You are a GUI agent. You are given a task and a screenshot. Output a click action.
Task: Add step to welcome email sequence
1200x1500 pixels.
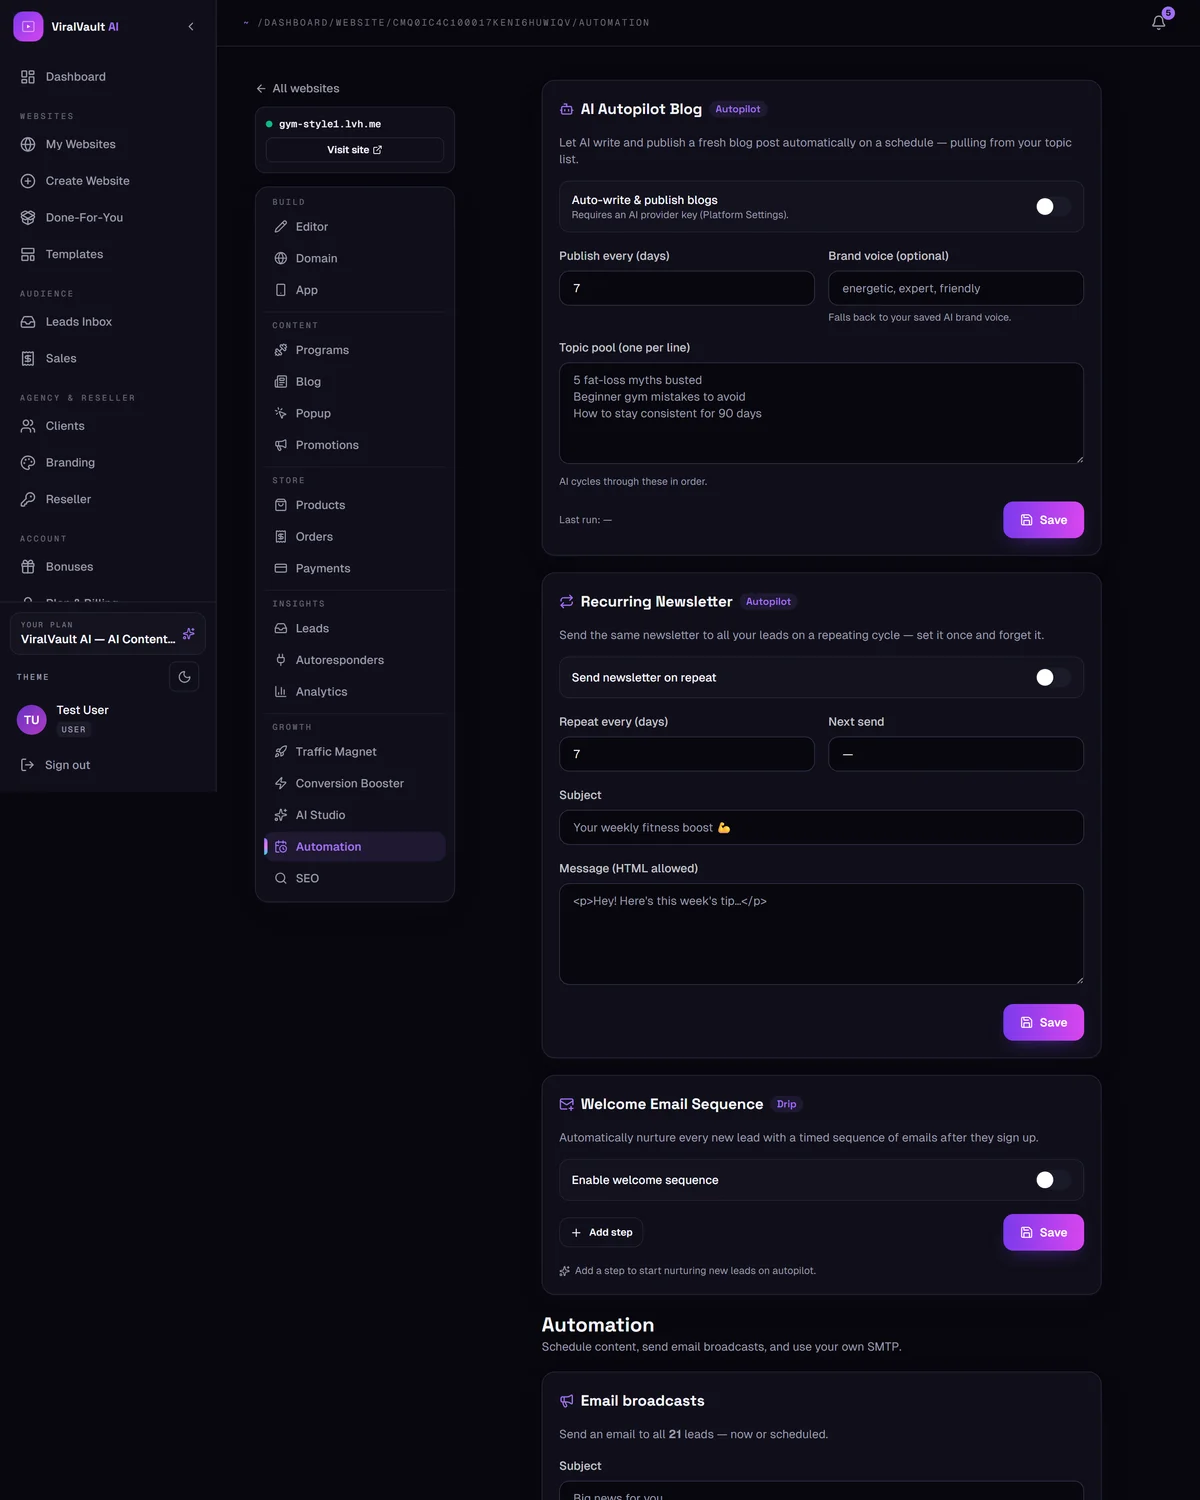pyautogui.click(x=601, y=1232)
